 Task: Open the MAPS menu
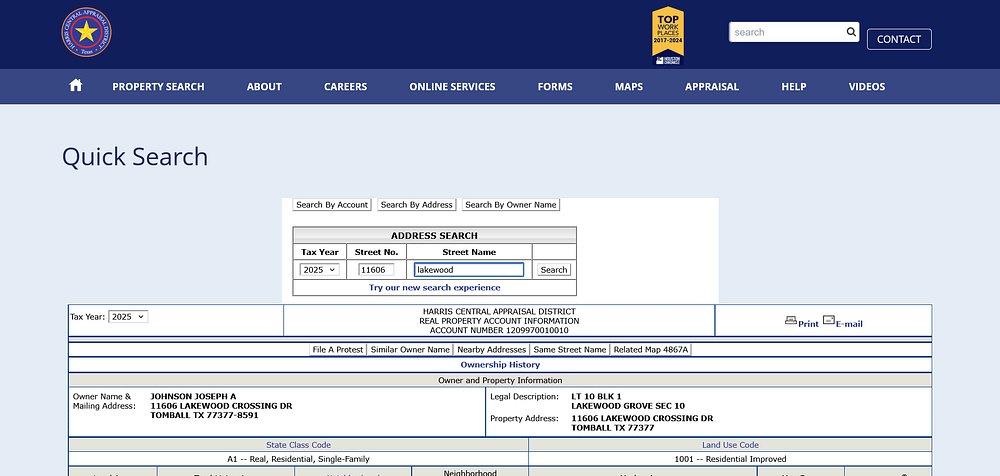(629, 87)
